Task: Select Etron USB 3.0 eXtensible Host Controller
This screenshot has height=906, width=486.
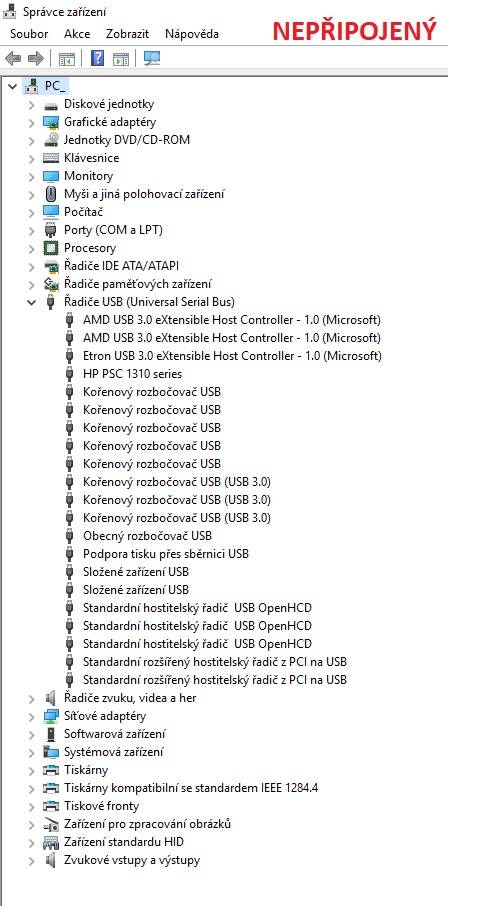Action: pyautogui.click(x=232, y=356)
